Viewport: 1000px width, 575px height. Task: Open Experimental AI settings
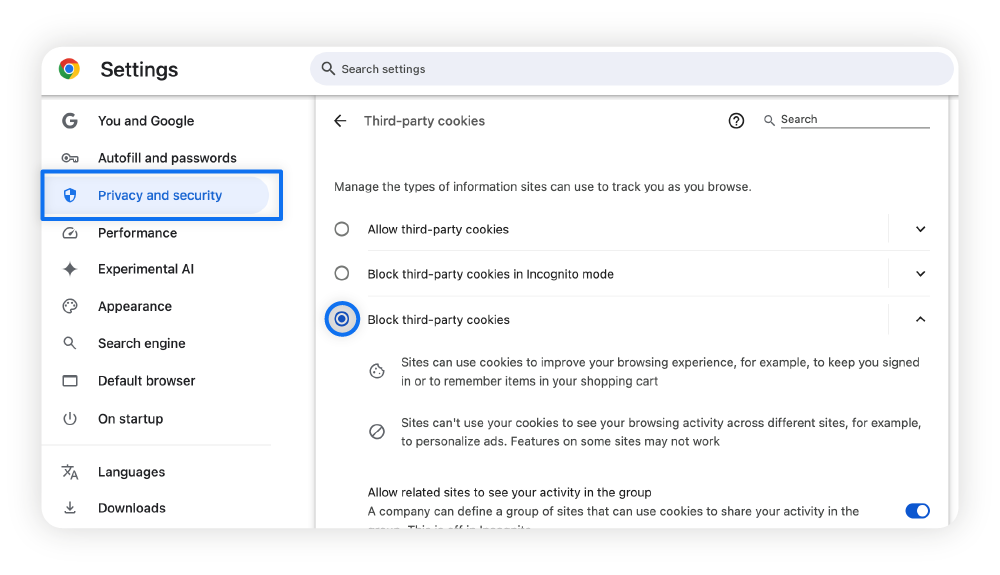pos(145,269)
